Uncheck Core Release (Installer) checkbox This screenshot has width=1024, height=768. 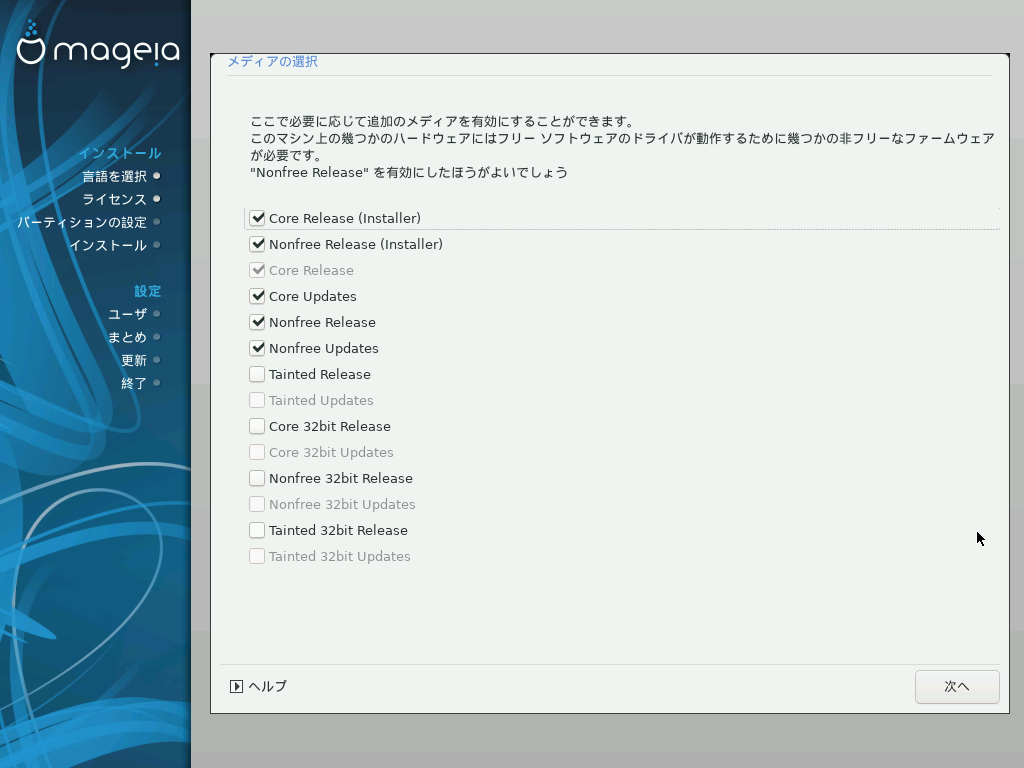coord(257,218)
